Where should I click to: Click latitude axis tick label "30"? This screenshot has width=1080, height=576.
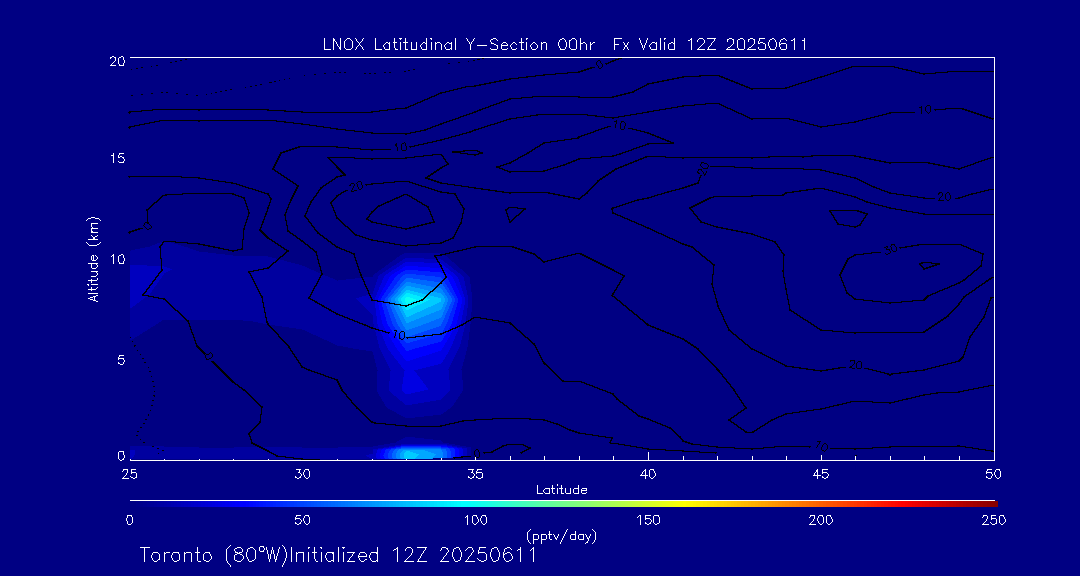click(x=302, y=474)
